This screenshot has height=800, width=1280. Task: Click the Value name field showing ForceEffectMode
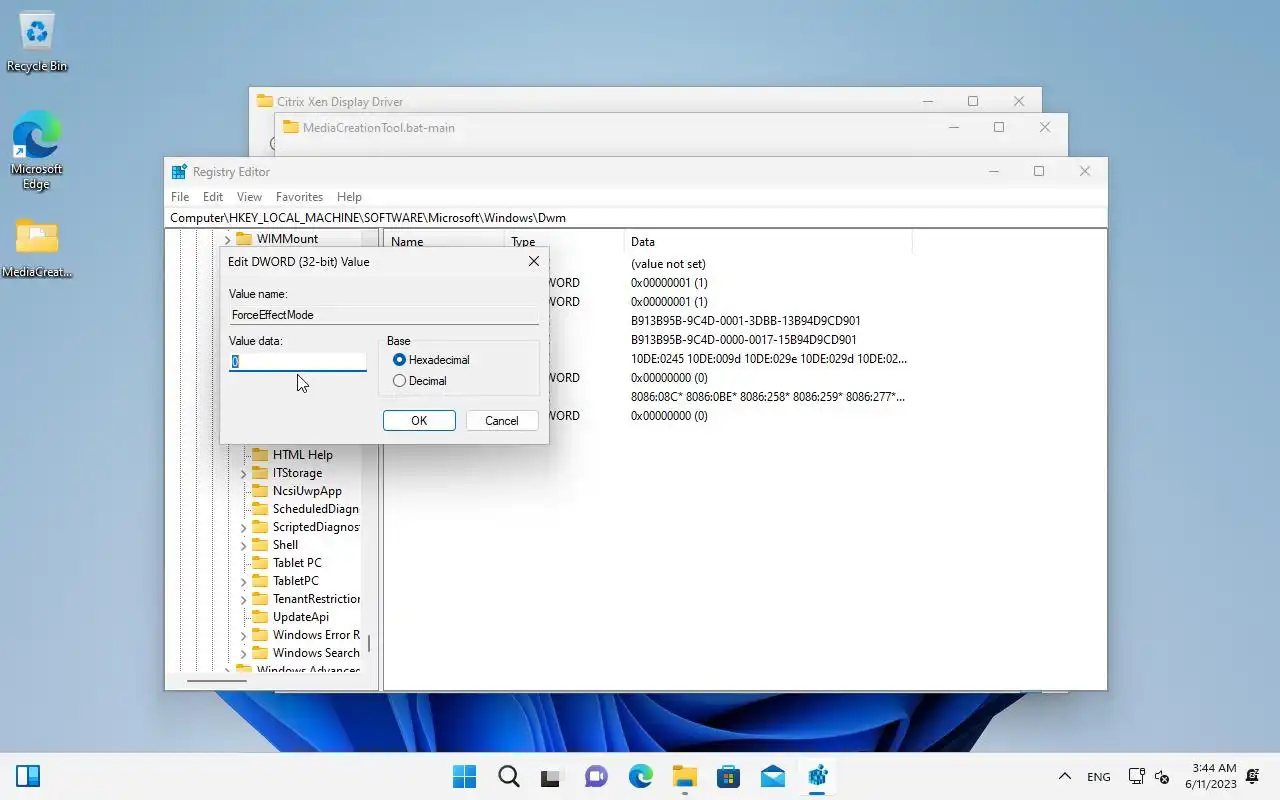point(384,315)
